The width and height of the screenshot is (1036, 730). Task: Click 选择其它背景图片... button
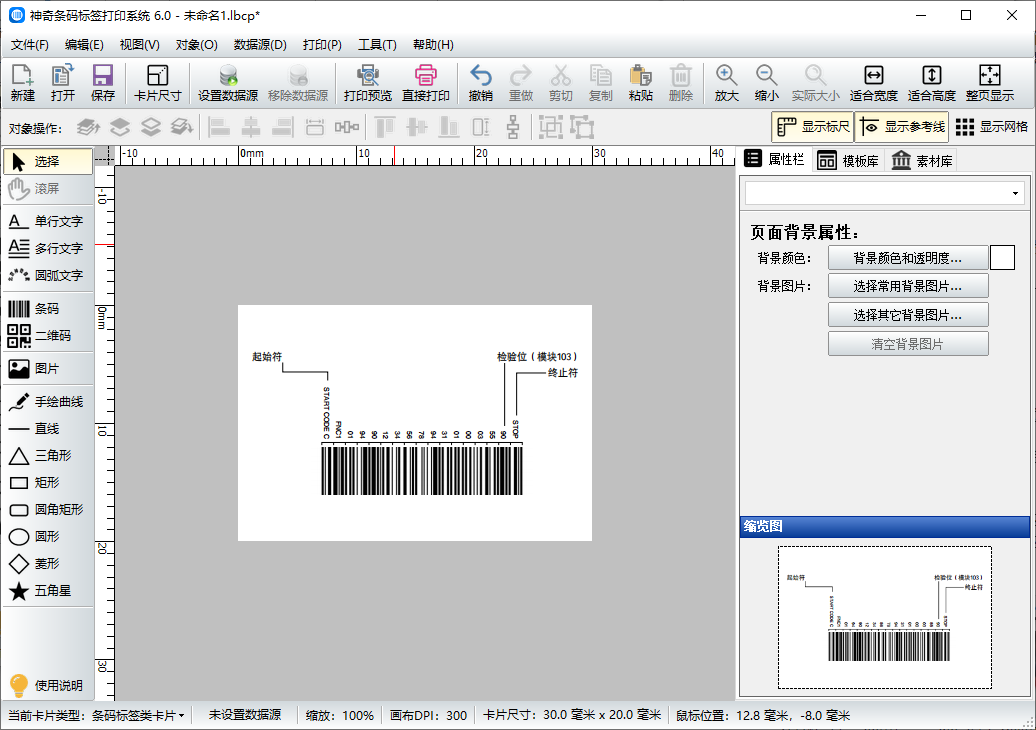[908, 315]
